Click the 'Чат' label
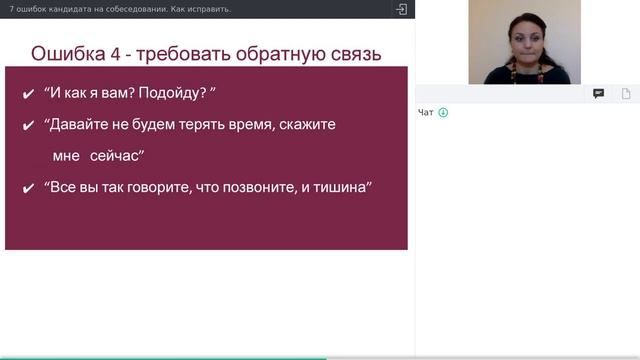This screenshot has height=360, width=640. pos(425,112)
